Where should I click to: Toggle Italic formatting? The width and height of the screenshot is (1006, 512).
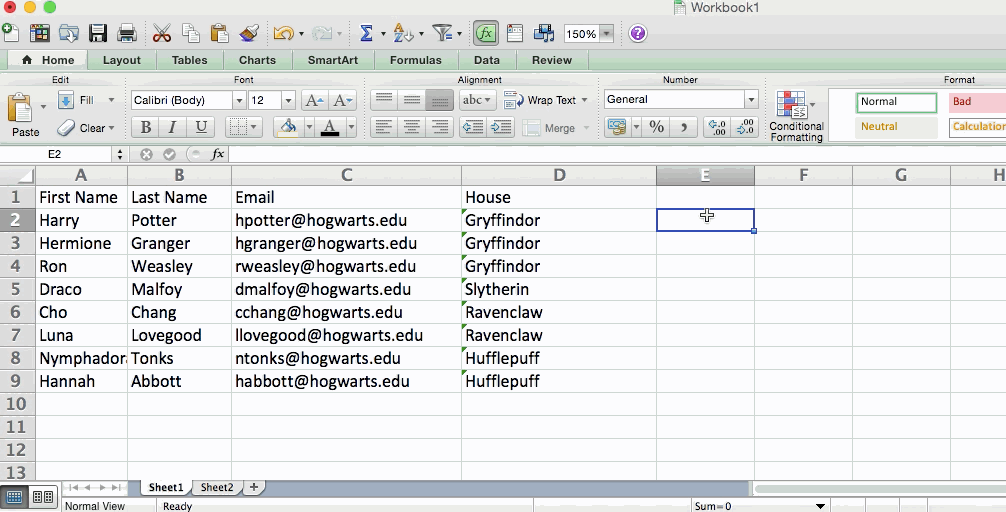[x=173, y=127]
